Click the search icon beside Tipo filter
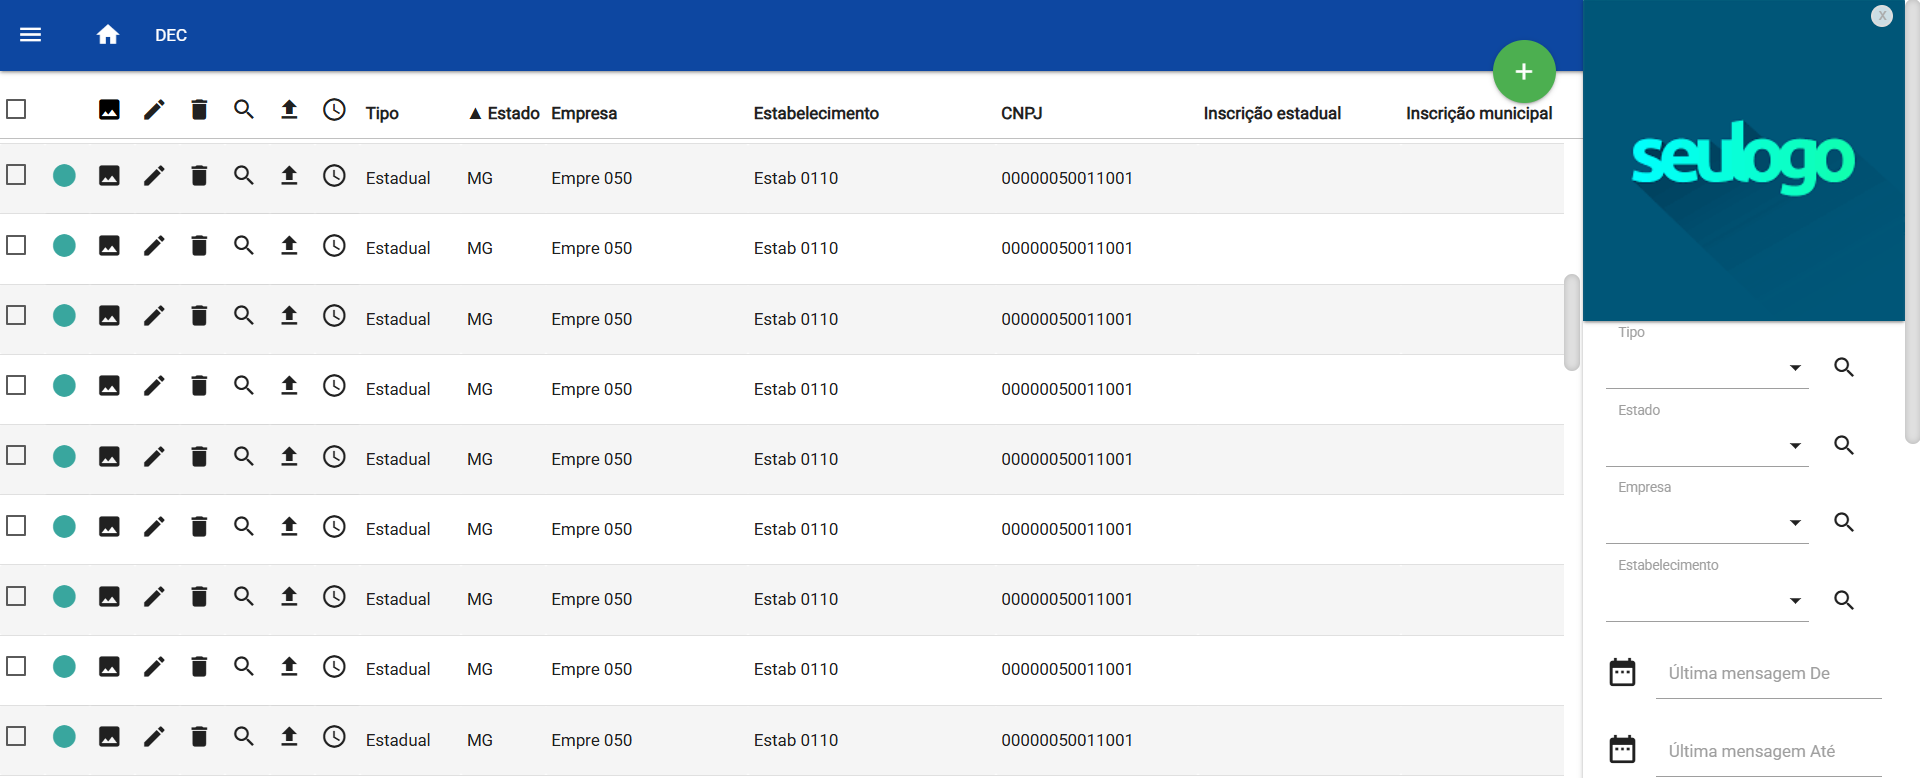Screen dimensions: 1920x778 click(x=1844, y=367)
